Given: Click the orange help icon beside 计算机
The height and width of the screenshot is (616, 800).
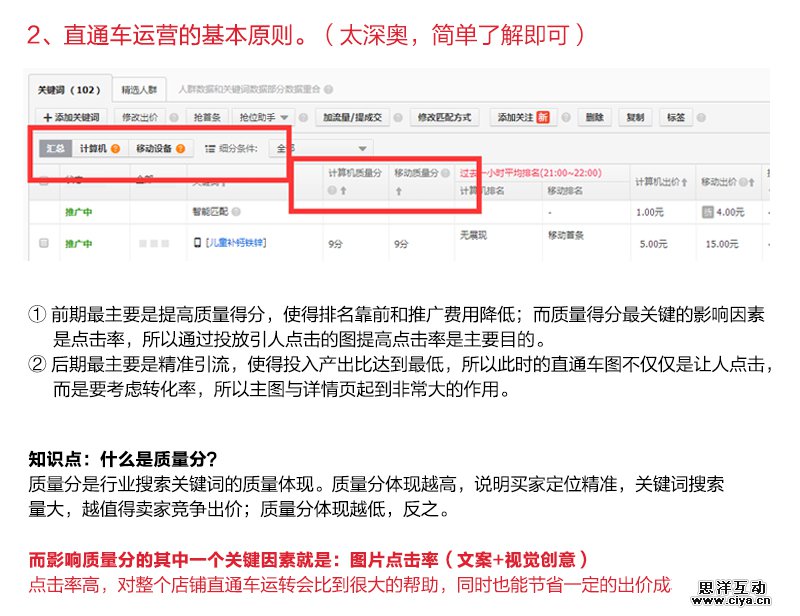Looking at the screenshot, I should click(116, 149).
